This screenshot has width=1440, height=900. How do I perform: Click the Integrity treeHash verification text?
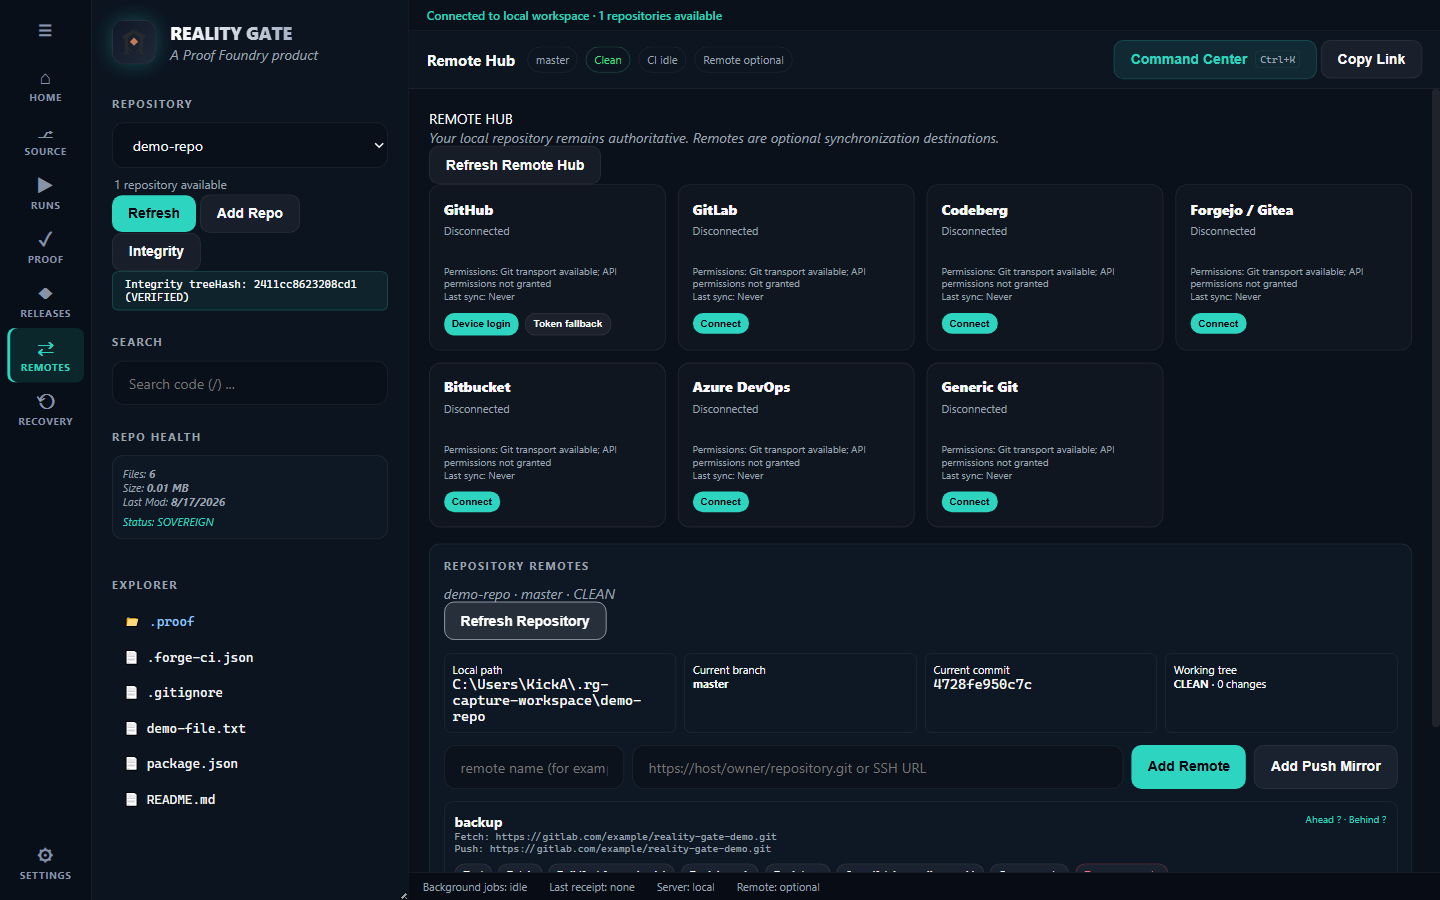(250, 291)
